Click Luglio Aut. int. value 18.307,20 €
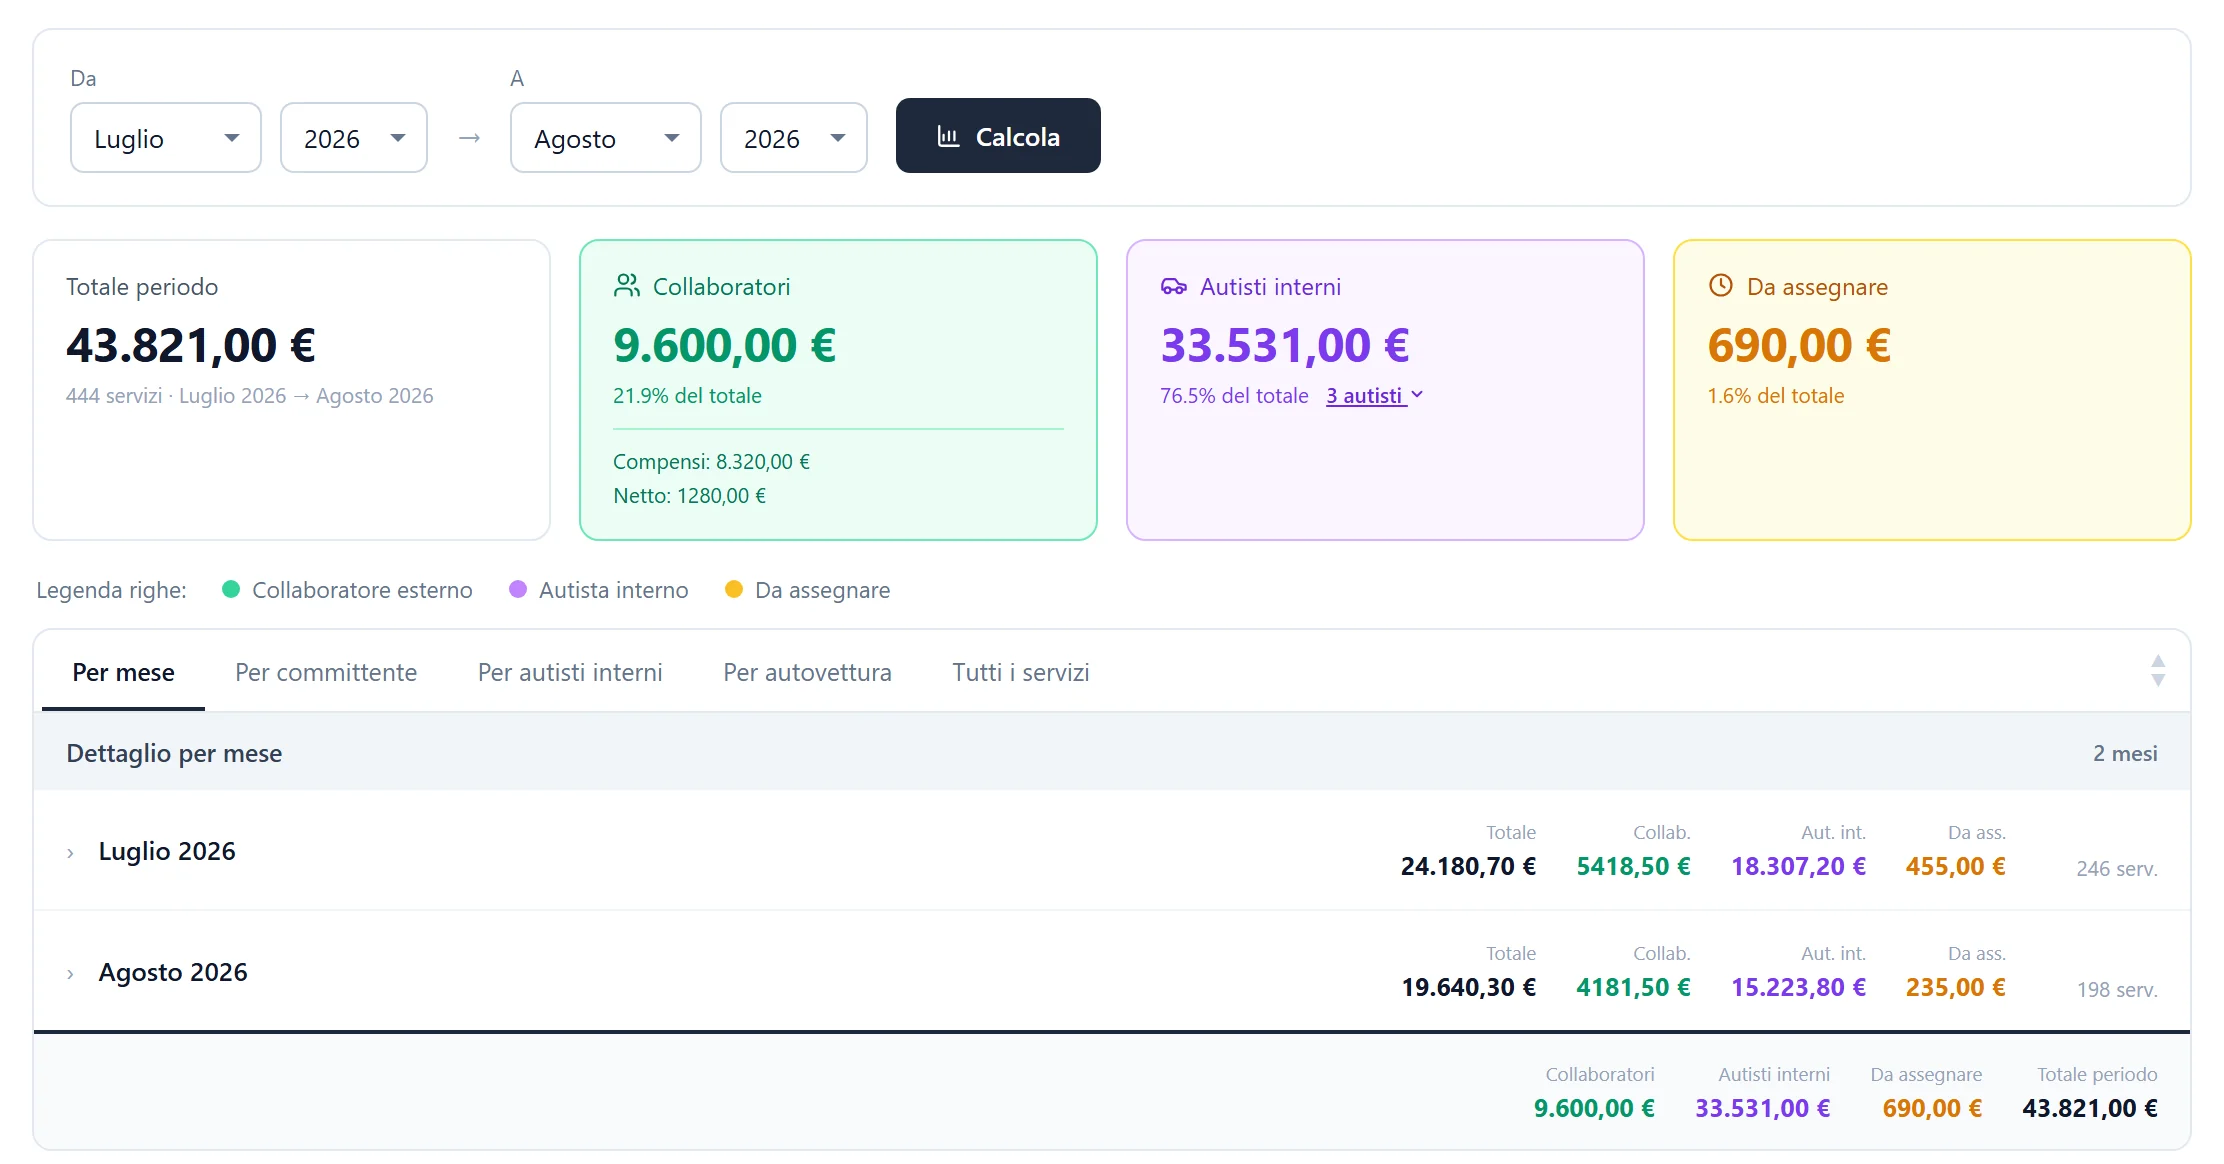 pyautogui.click(x=1798, y=866)
